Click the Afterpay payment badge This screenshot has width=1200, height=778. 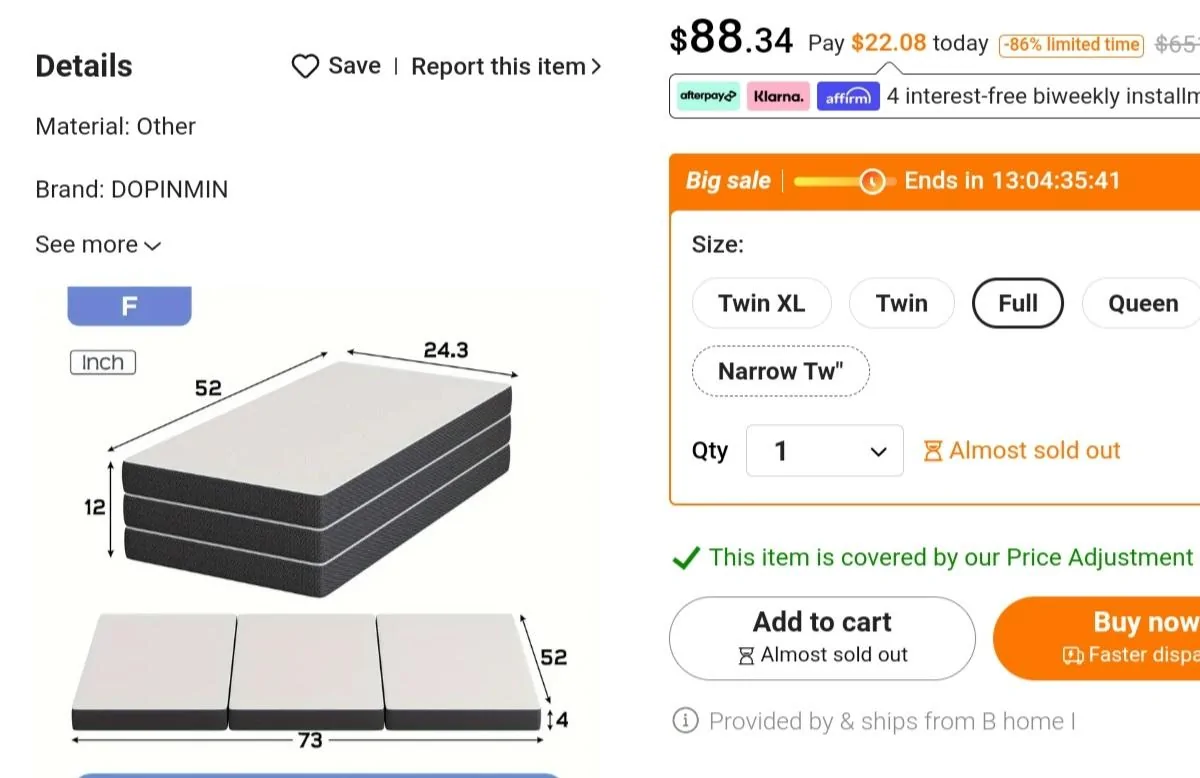click(708, 97)
